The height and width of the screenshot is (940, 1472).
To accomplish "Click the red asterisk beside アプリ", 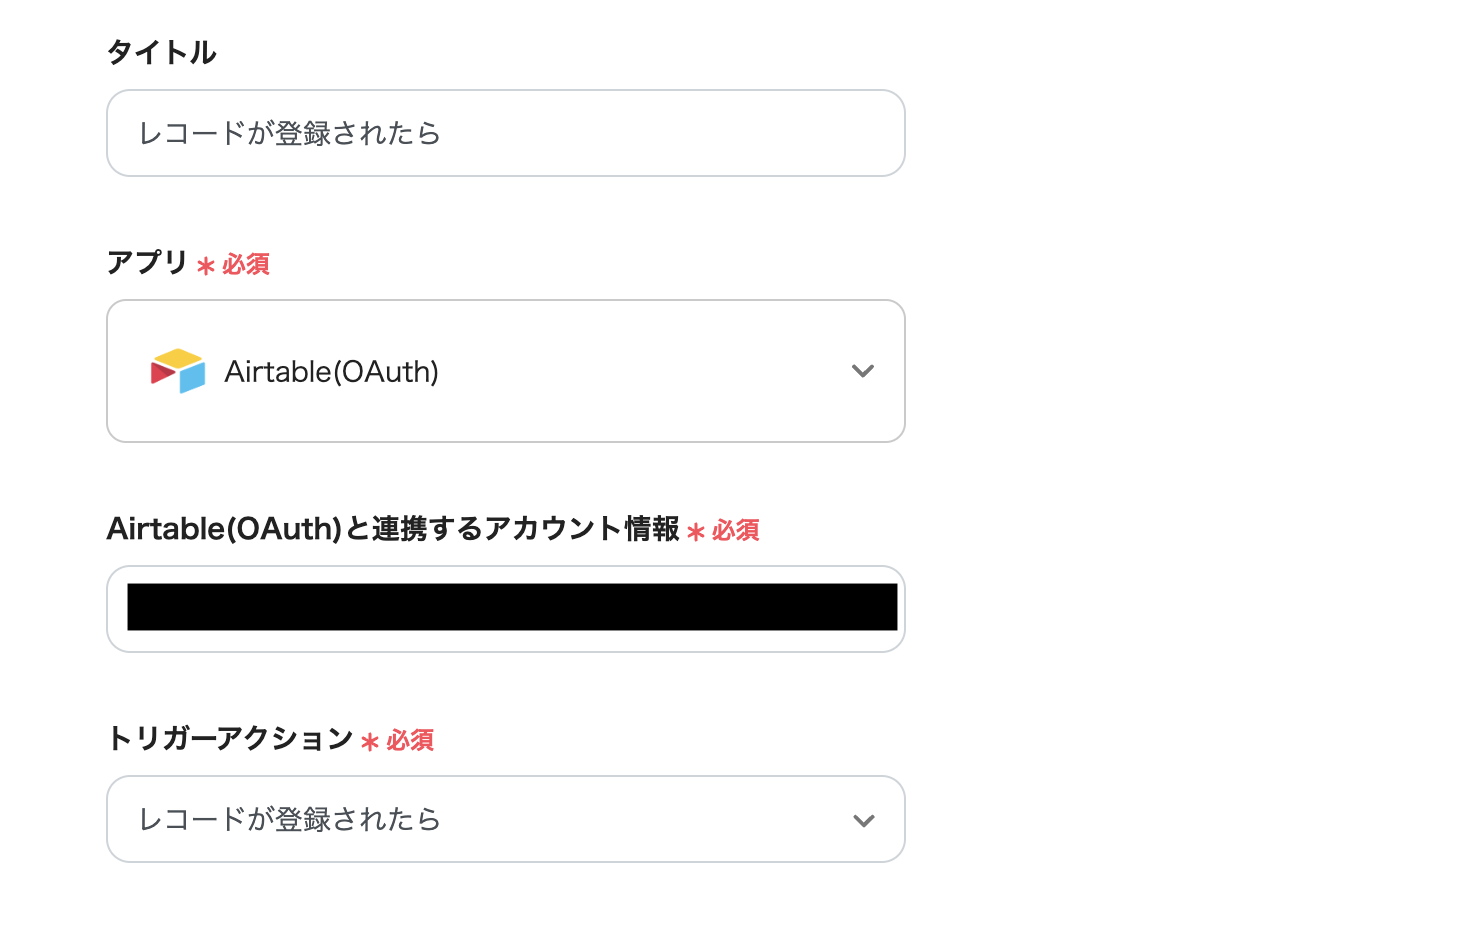I will [206, 266].
